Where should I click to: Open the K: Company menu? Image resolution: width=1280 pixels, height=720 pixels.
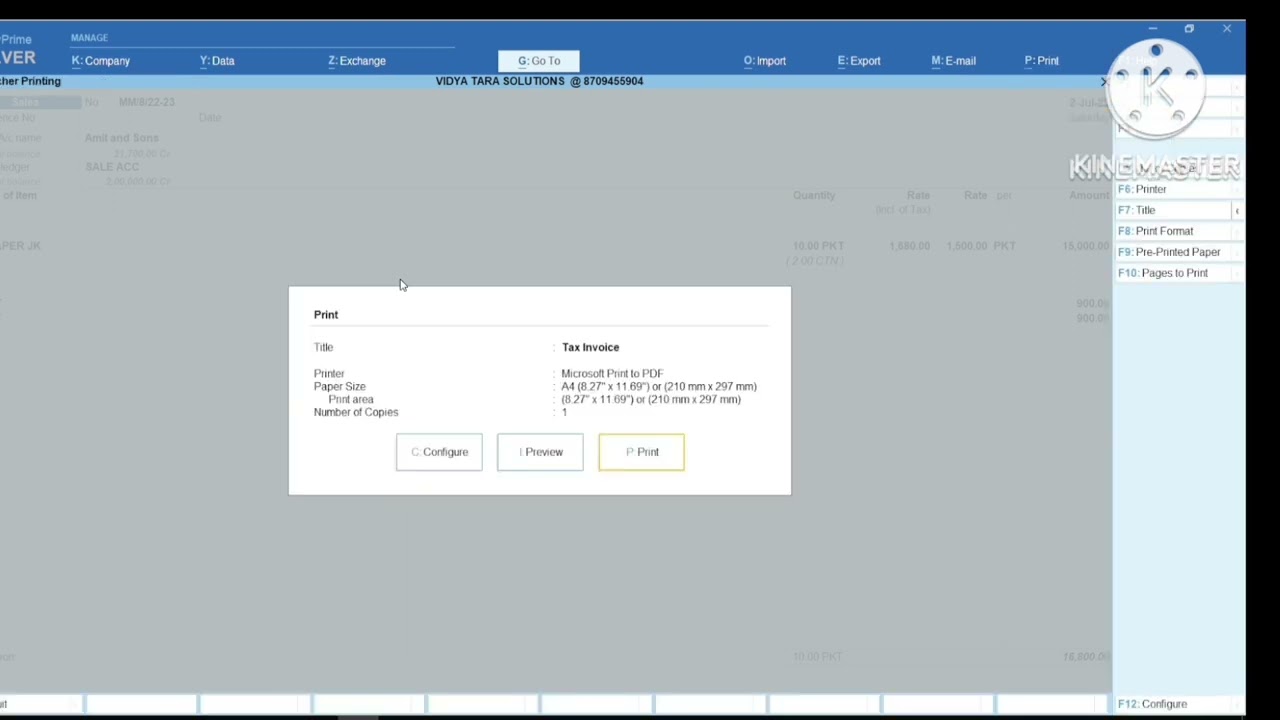(101, 61)
